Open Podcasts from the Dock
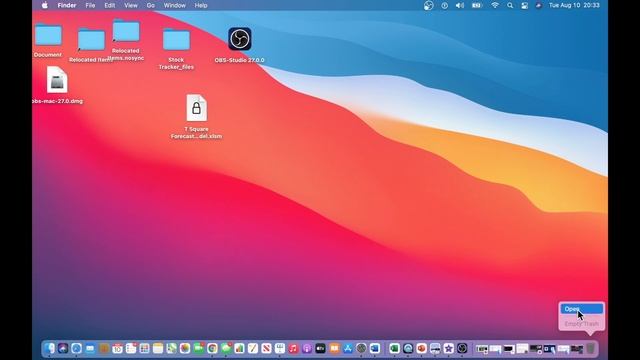 tap(307, 348)
